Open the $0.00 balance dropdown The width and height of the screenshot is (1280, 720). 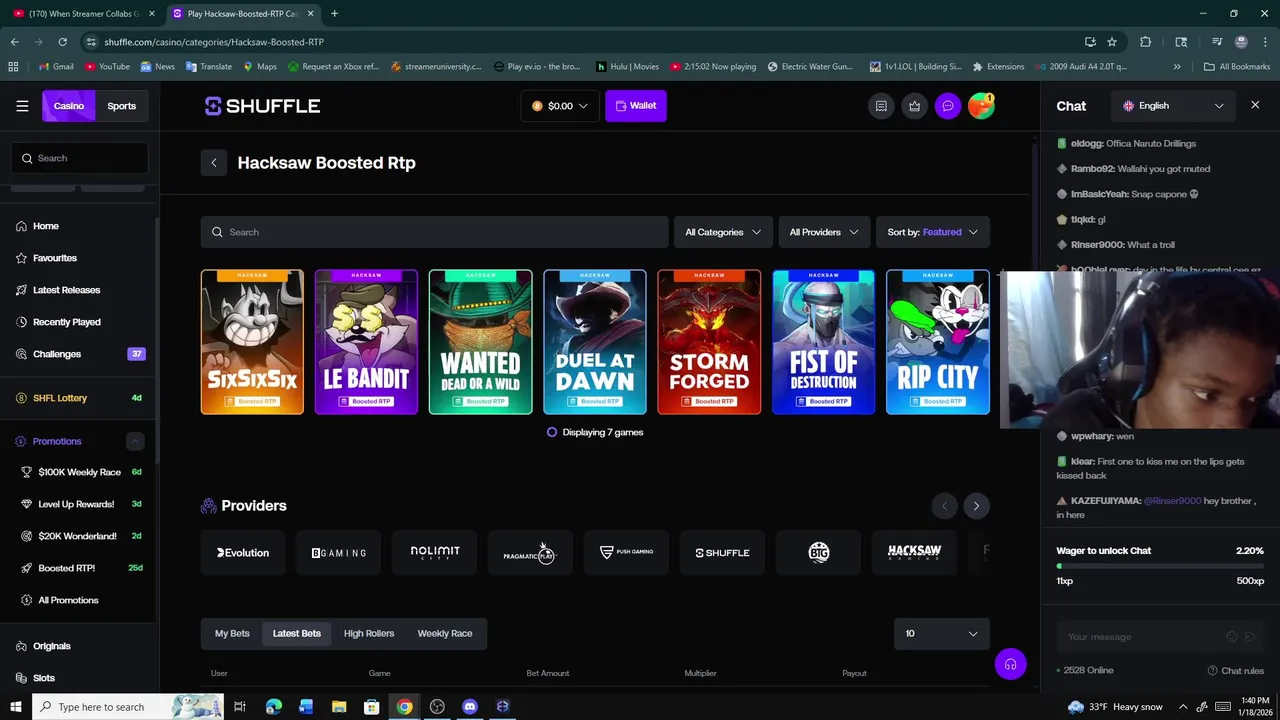tap(560, 106)
